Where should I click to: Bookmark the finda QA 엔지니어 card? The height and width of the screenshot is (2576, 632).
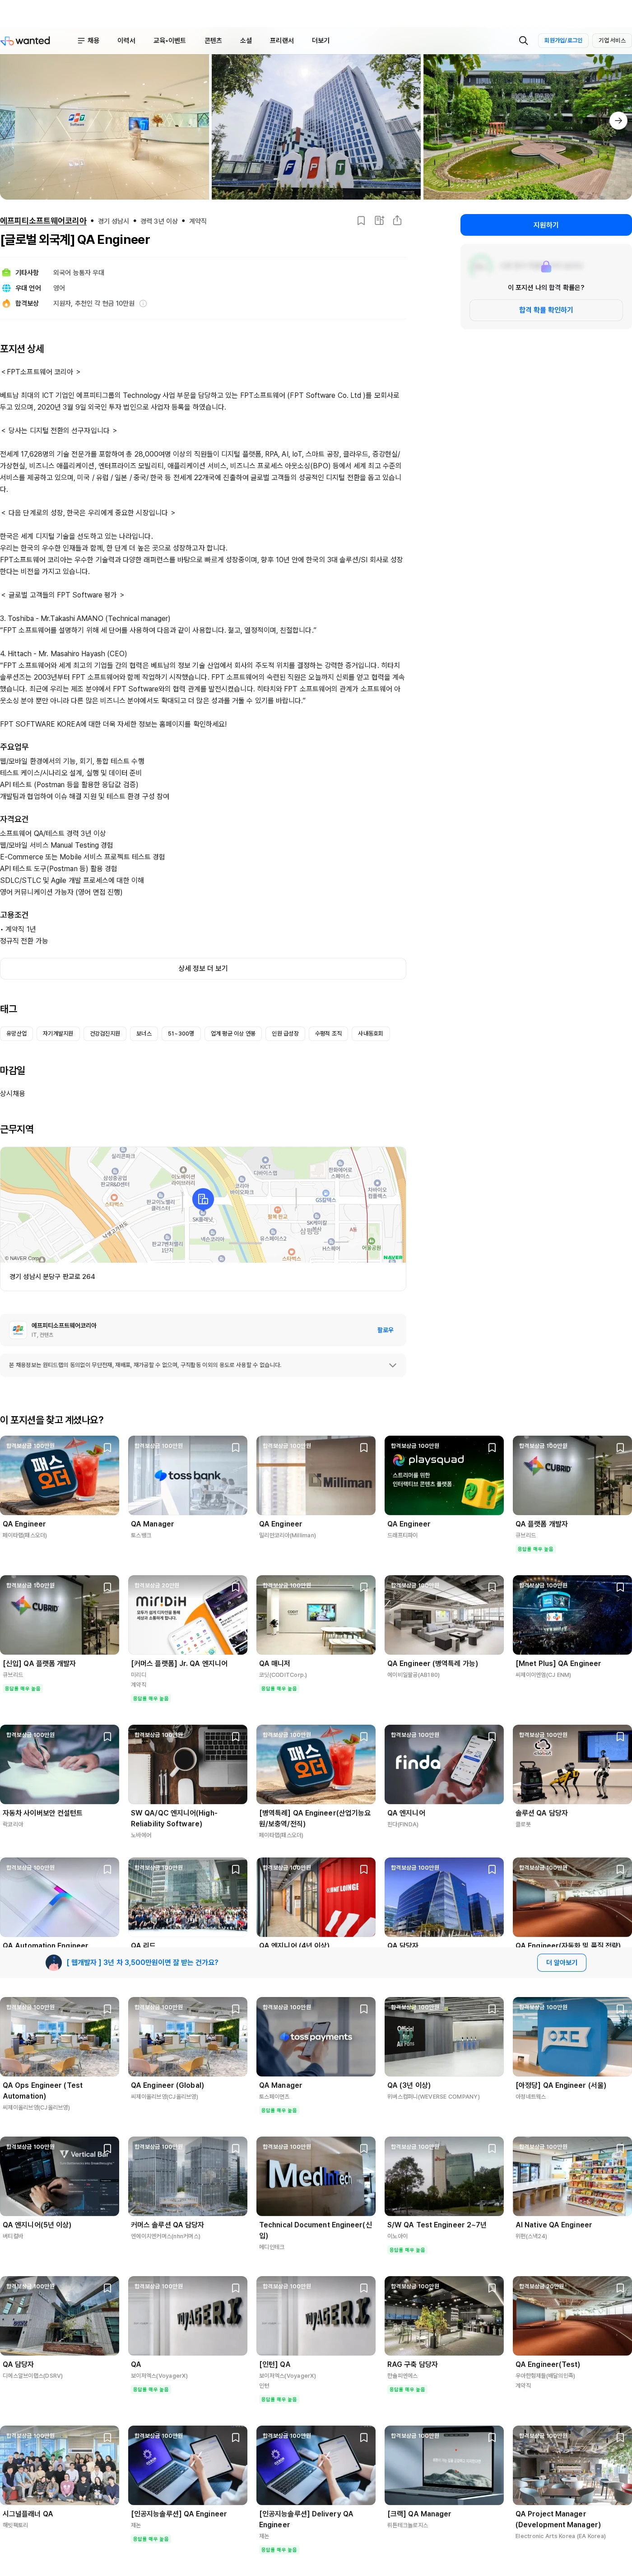pos(491,1736)
